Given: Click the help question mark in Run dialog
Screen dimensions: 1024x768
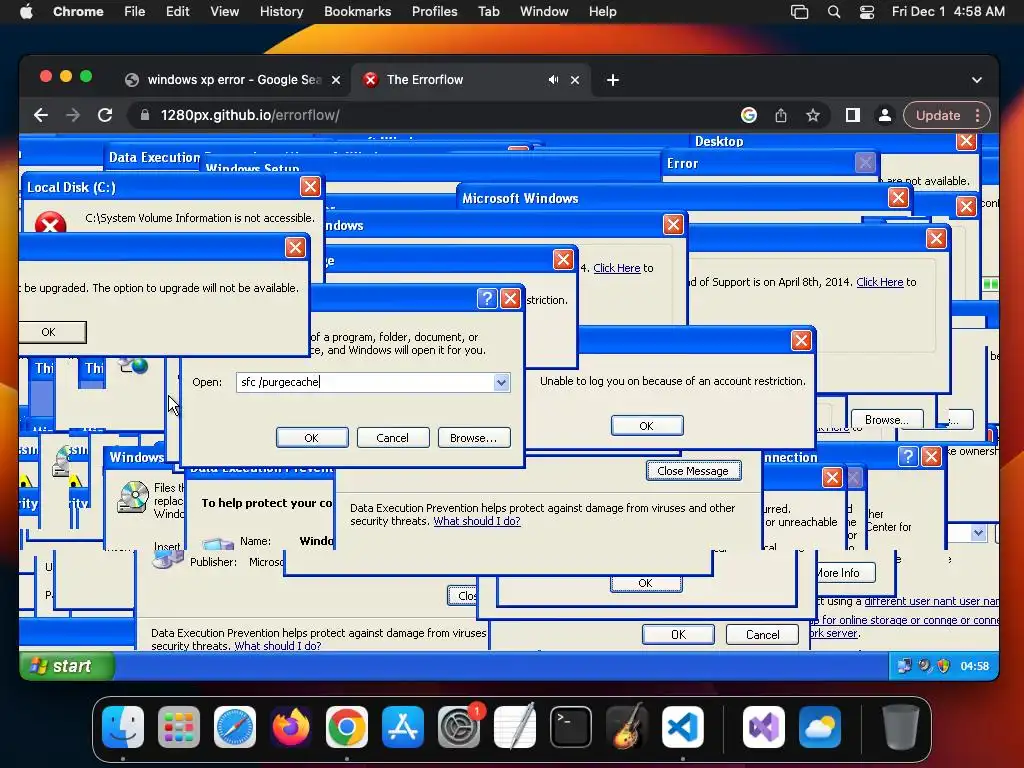Looking at the screenshot, I should tap(487, 298).
